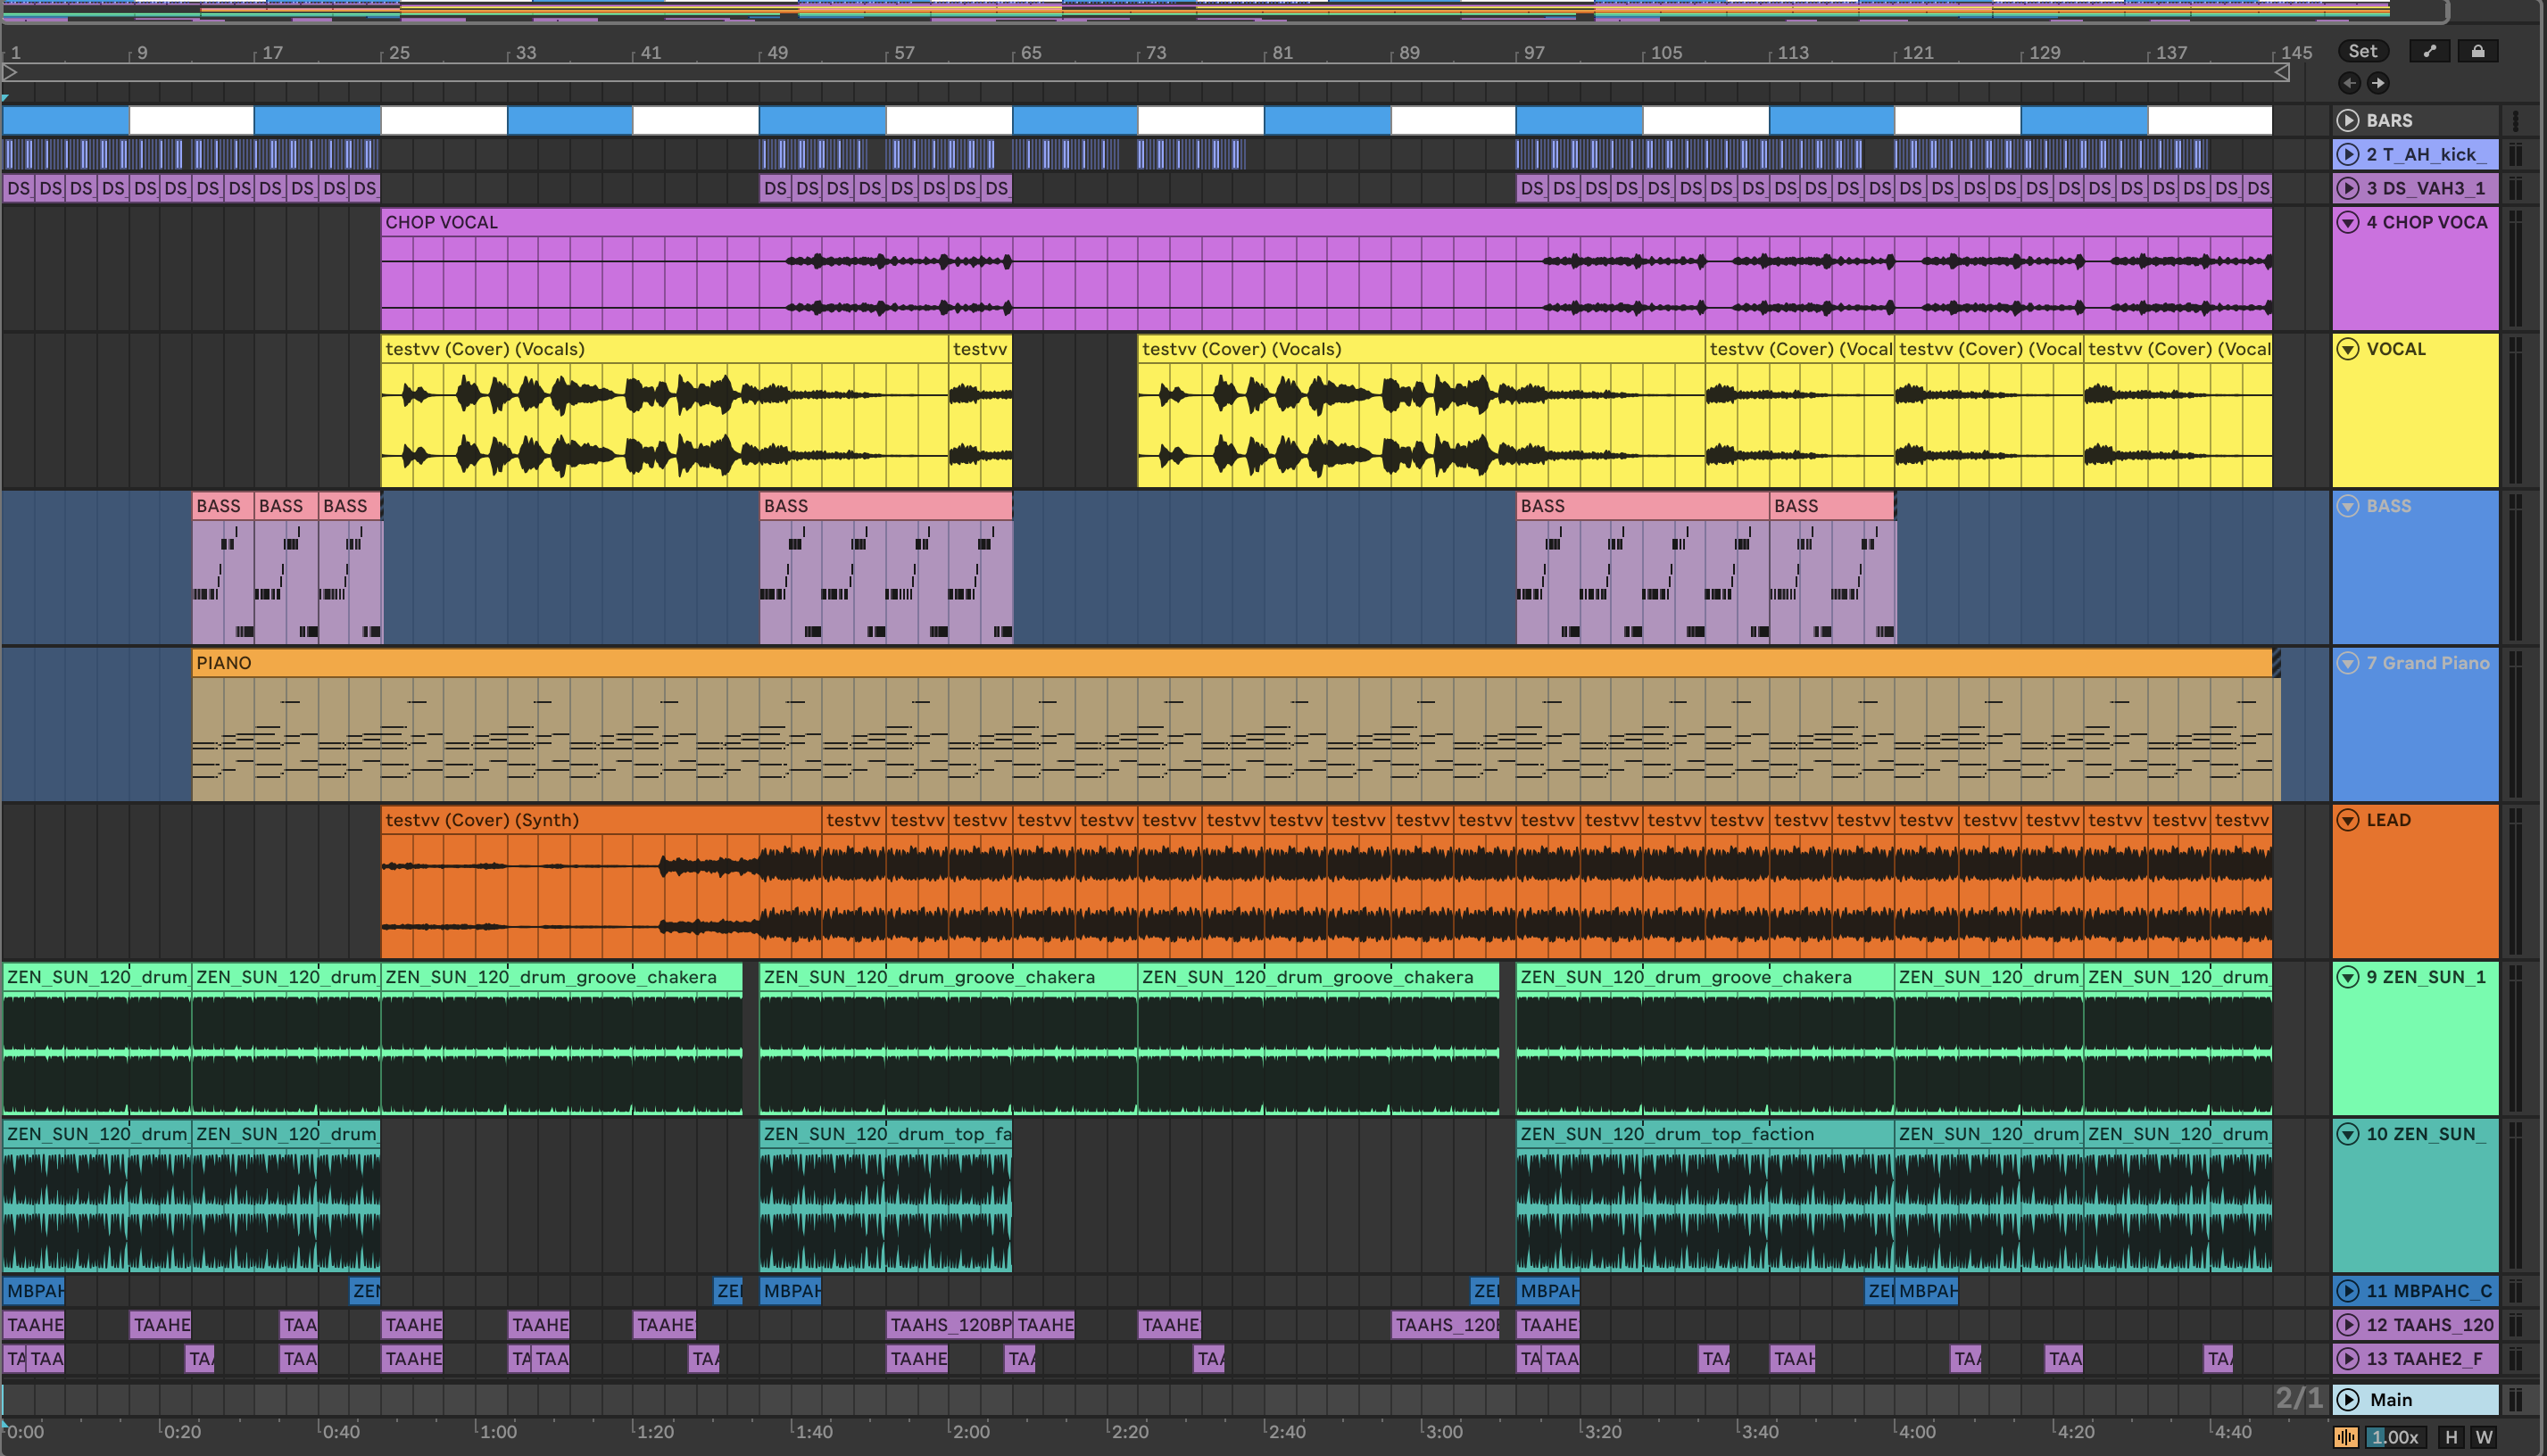Unfold the 2 T_AH_kick track
Viewport: 2547px width, 1456px height.
tap(2347, 154)
